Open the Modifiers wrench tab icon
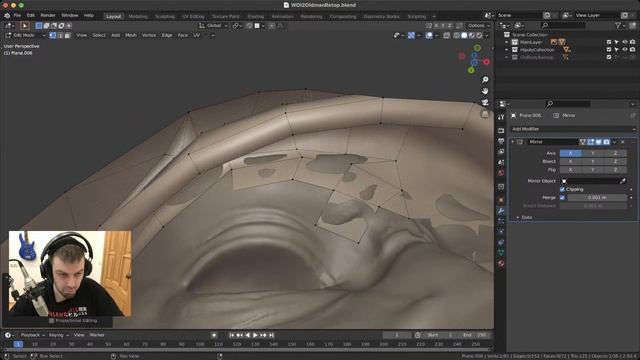 (x=501, y=211)
